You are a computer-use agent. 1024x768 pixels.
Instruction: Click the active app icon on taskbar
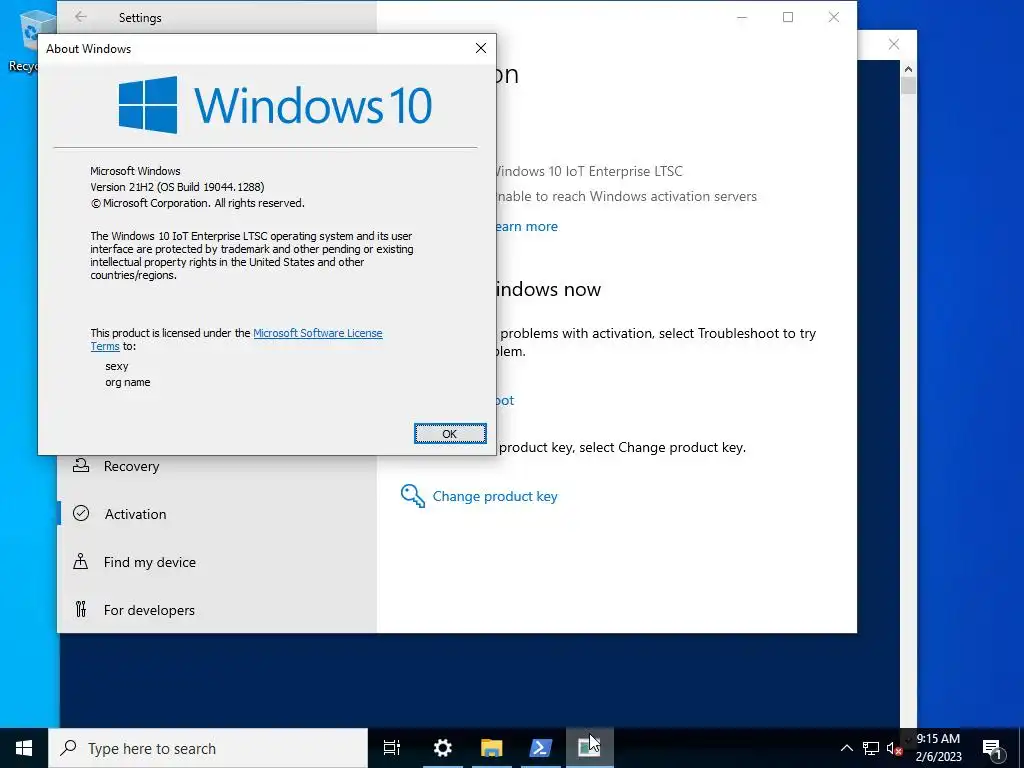pos(589,748)
